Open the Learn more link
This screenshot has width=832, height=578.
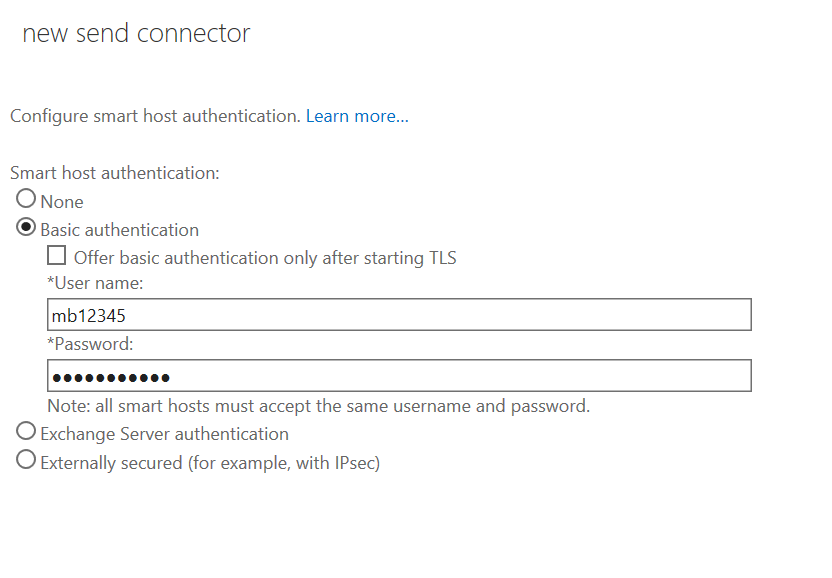pos(357,116)
